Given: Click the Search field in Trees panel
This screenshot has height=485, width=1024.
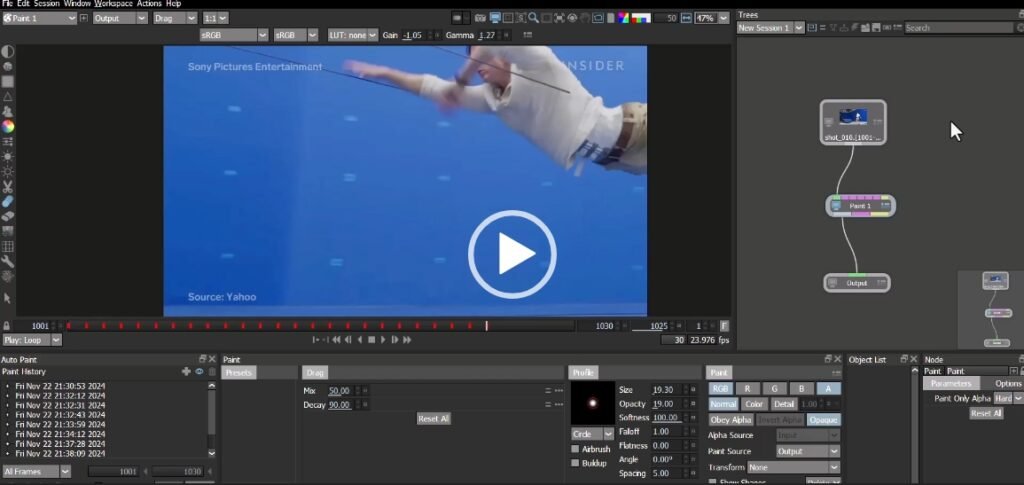Looking at the screenshot, I should [959, 28].
